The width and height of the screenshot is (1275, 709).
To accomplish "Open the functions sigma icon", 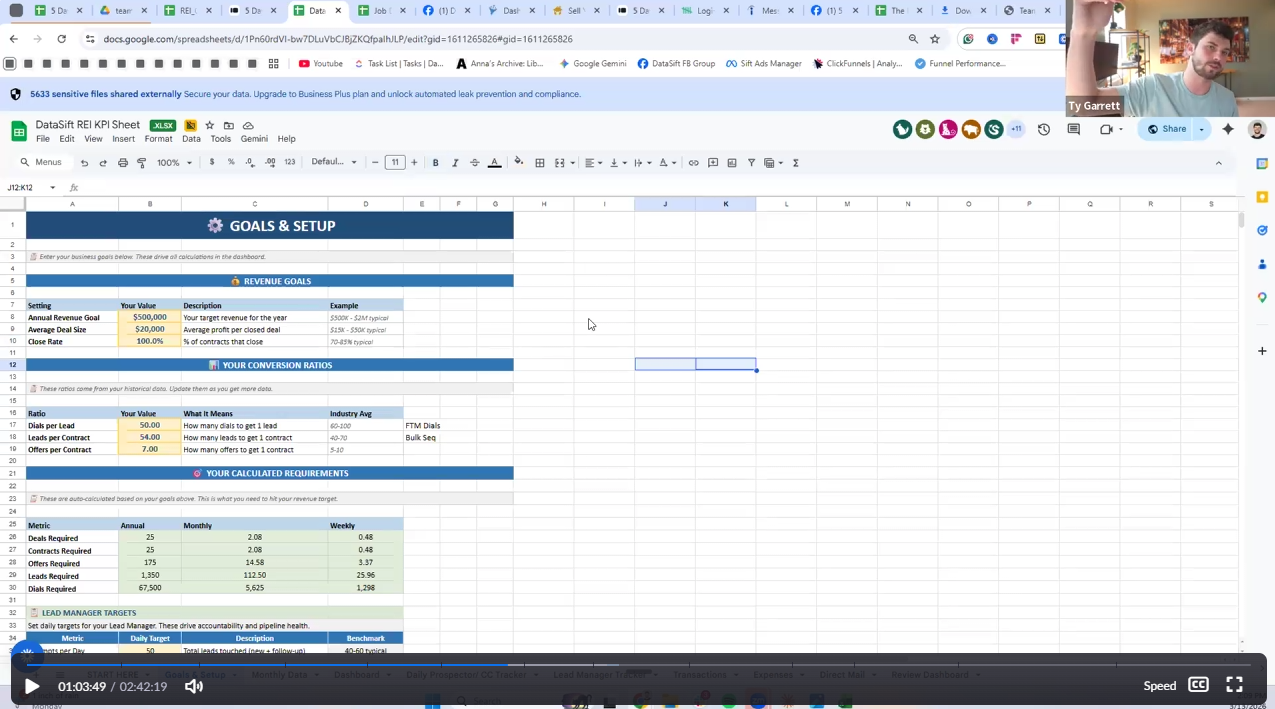I will [796, 163].
